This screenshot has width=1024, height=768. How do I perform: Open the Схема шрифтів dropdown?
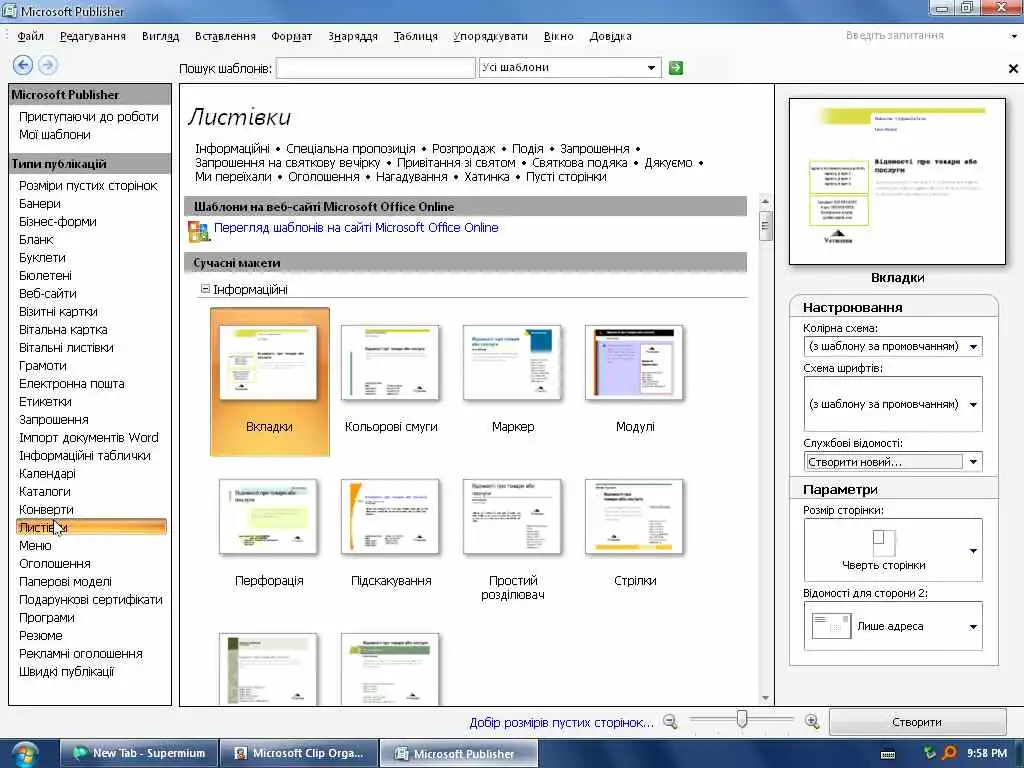[973, 404]
